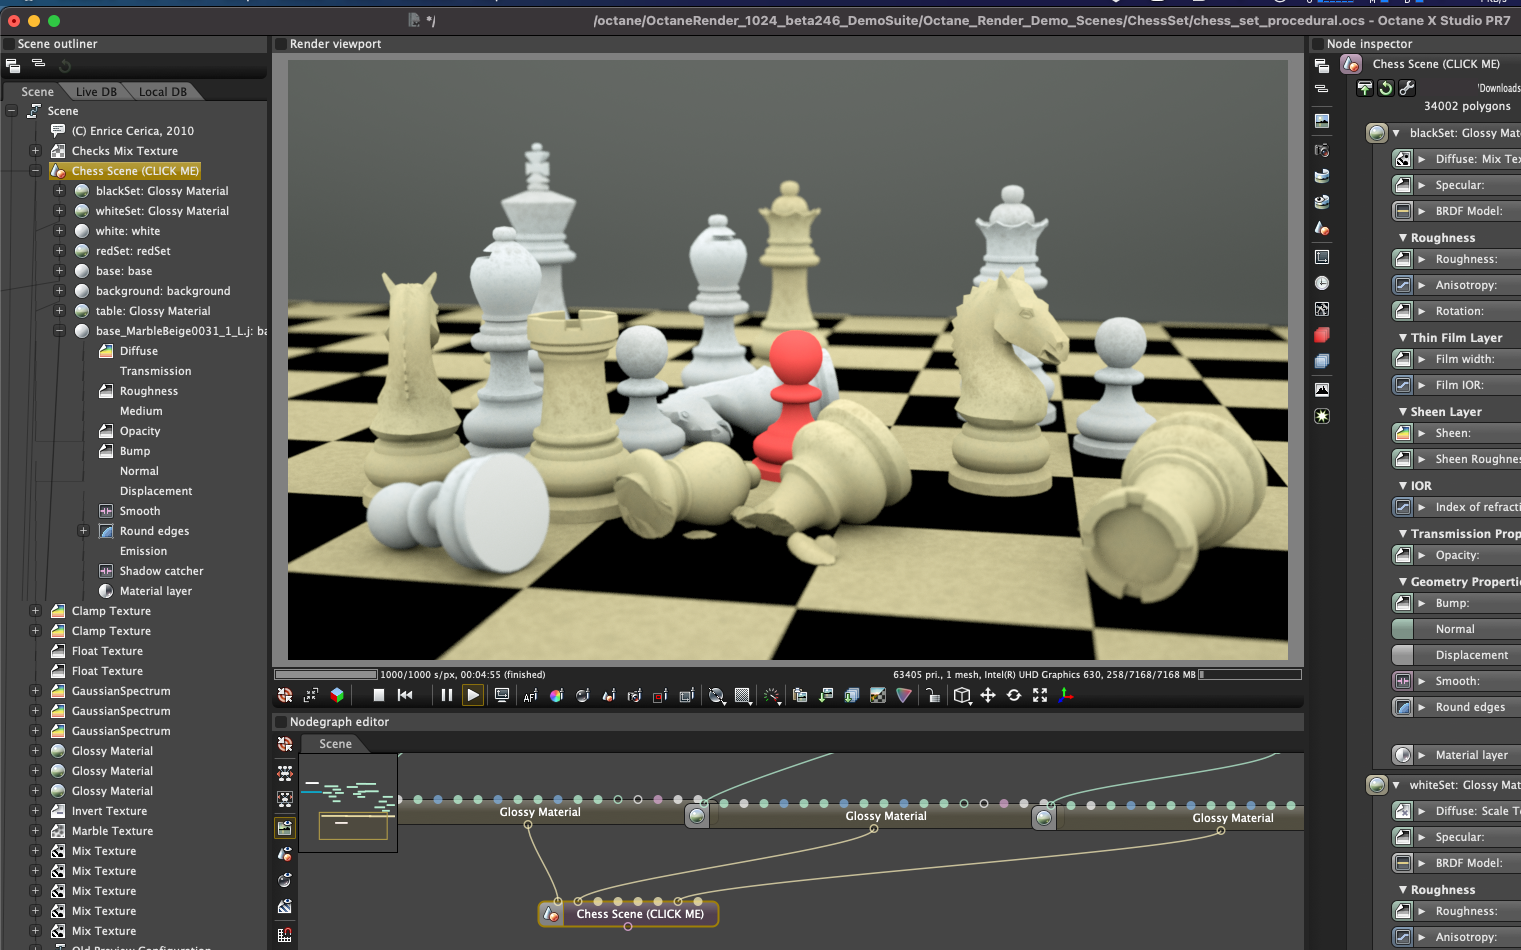Open the render priority gauge dropdown
The image size is (1521, 950).
tap(772, 695)
